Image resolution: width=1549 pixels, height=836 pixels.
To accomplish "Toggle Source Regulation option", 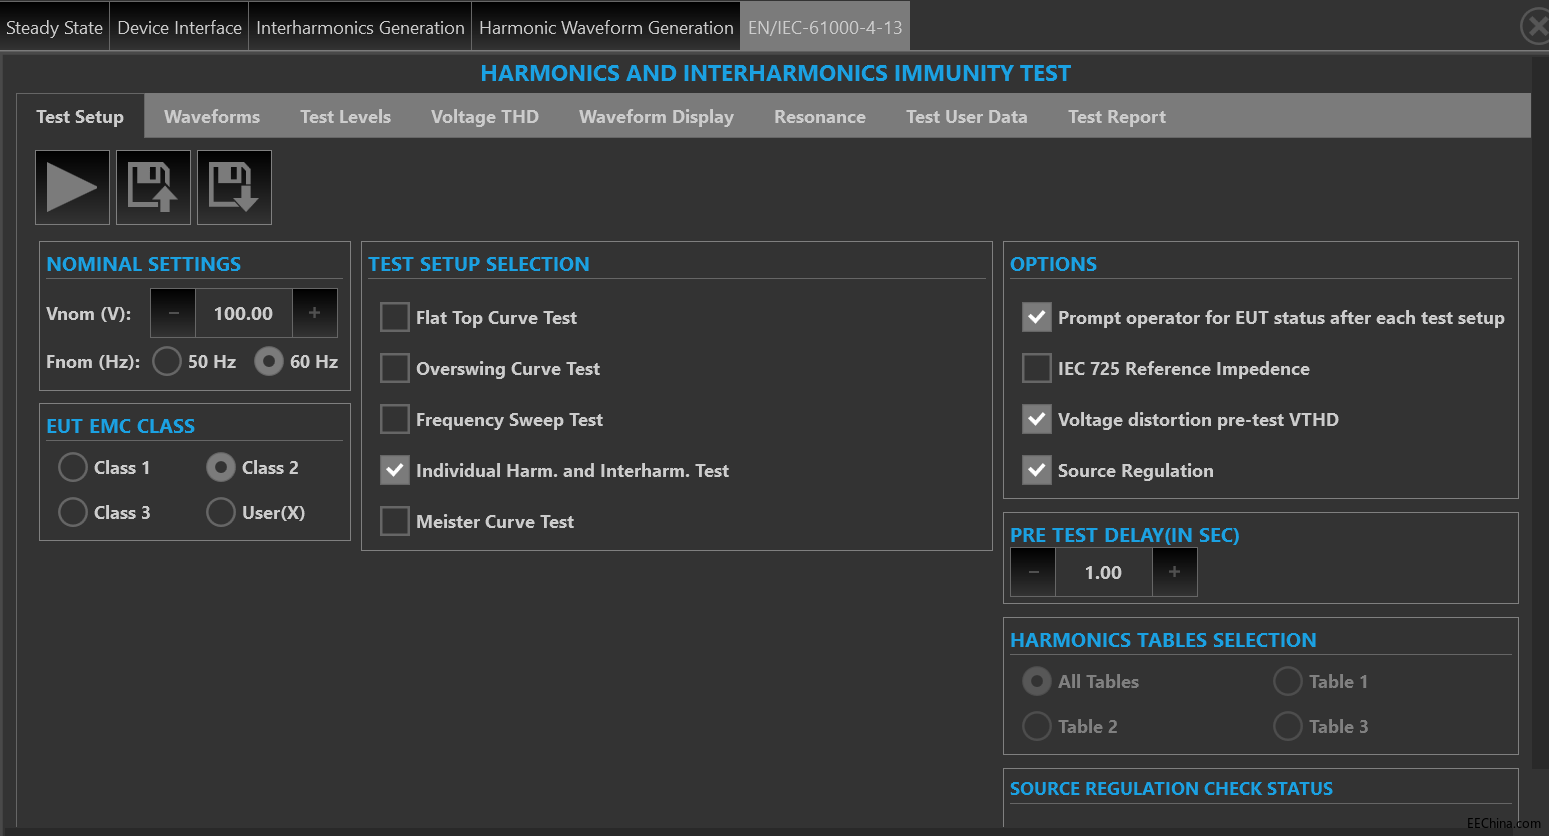I will 1037,470.
